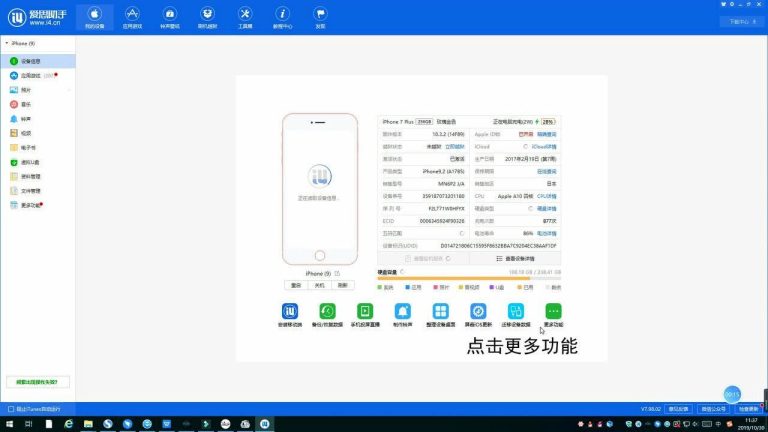Viewport: 768px width, 432px height.
Task: Click the jailbreak-now link in jailbreak status row
Action: [455, 146]
